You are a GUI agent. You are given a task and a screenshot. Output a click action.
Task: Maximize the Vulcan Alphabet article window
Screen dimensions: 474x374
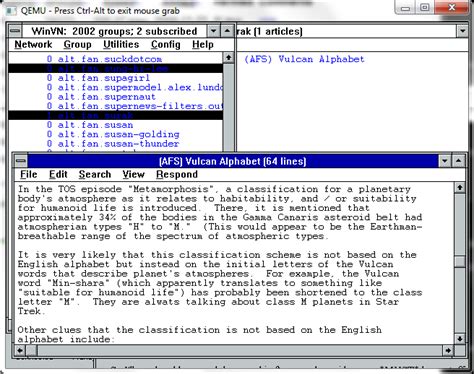pos(459,161)
